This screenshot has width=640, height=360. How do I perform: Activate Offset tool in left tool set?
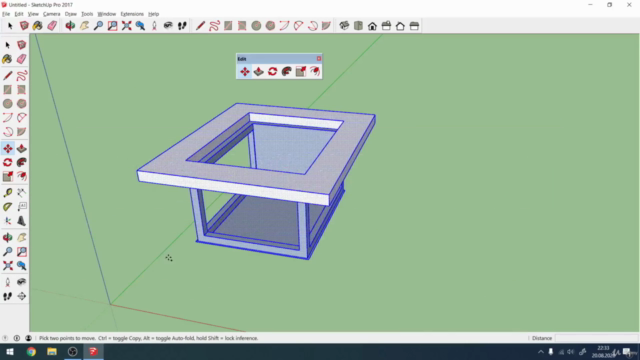pos(22,176)
